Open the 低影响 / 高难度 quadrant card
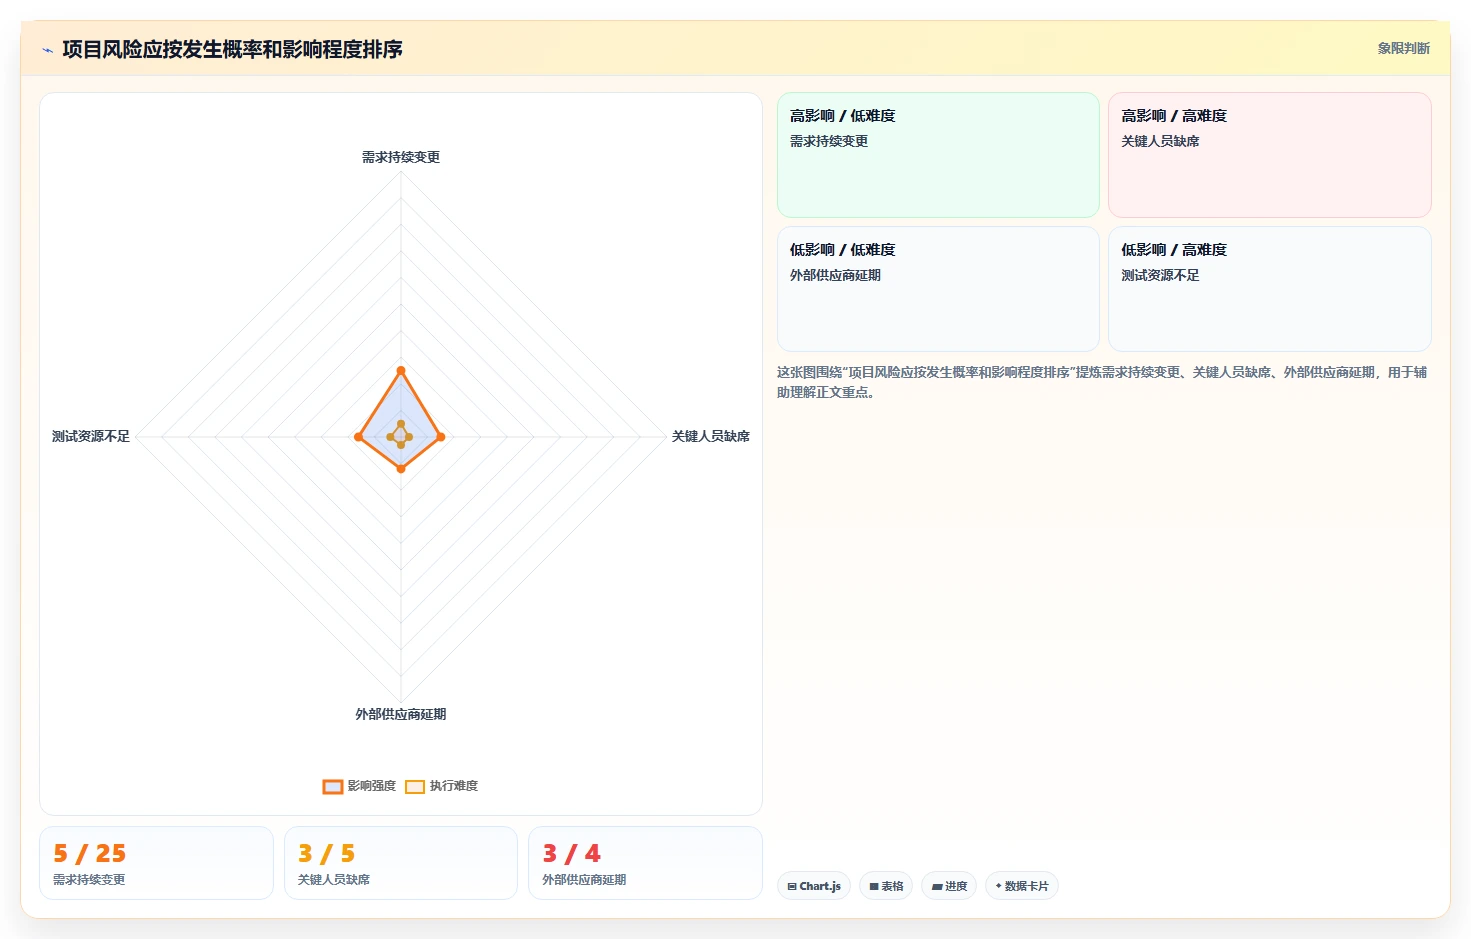Viewport: 1471px width, 939px height. [x=1270, y=289]
